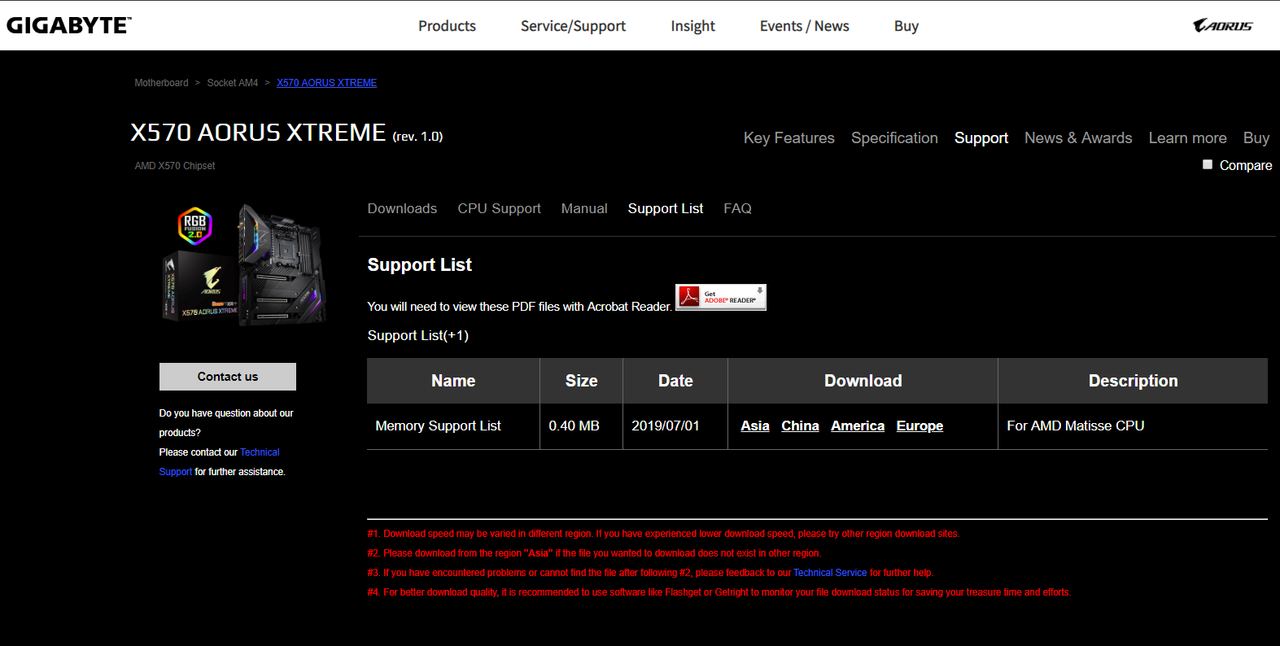The height and width of the screenshot is (646, 1280).
Task: Click the AMD X570 Chipset subtitle
Action: pos(175,166)
